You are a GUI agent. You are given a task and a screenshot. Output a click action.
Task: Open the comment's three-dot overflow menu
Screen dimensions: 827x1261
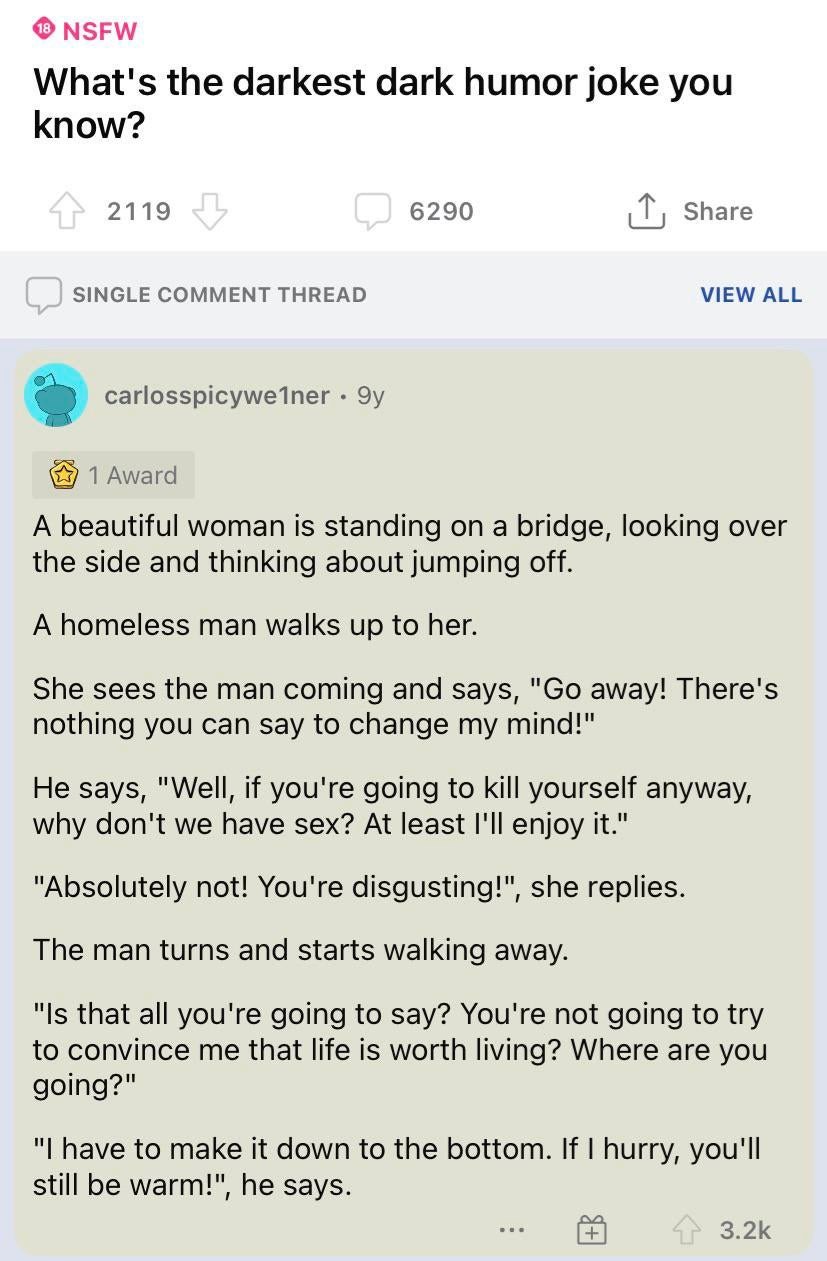coord(513,1229)
